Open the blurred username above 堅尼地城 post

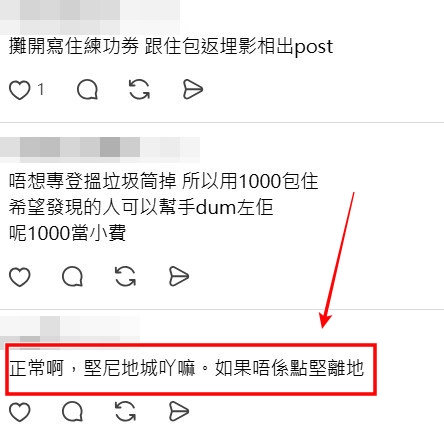click(x=70, y=330)
